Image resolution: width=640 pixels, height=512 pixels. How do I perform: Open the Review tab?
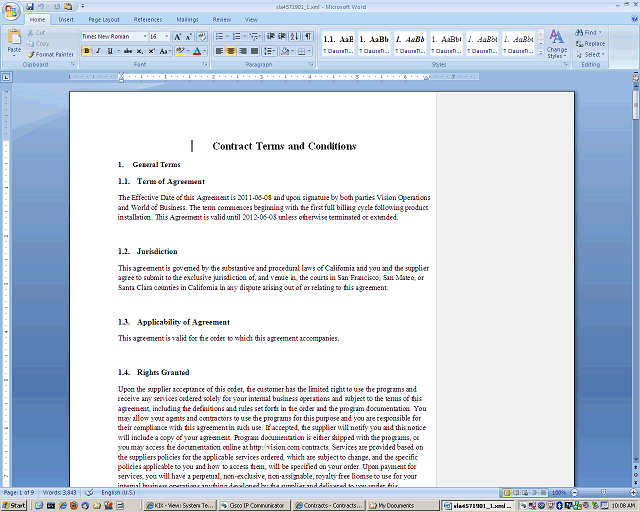point(221,20)
